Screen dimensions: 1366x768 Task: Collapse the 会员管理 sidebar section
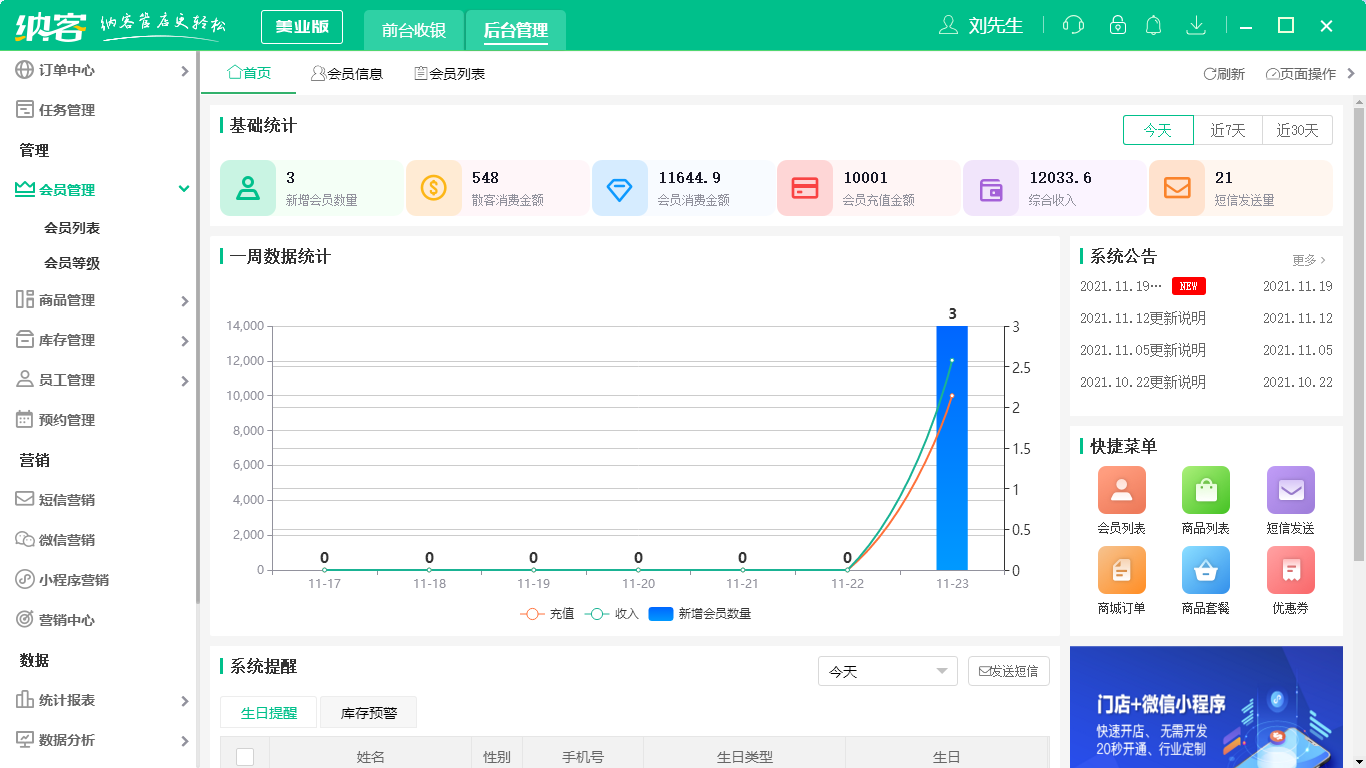pyautogui.click(x=100, y=188)
